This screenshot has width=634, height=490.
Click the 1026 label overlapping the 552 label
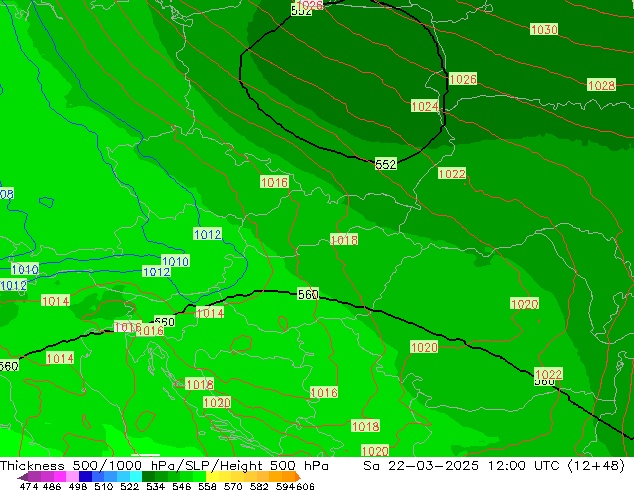pyautogui.click(x=310, y=5)
